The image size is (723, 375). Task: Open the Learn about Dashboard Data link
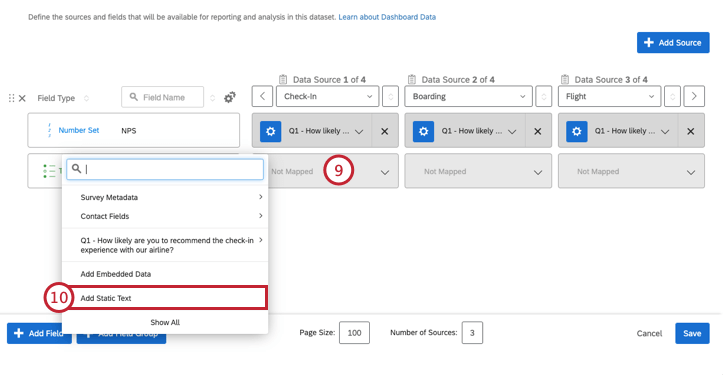[x=387, y=17]
